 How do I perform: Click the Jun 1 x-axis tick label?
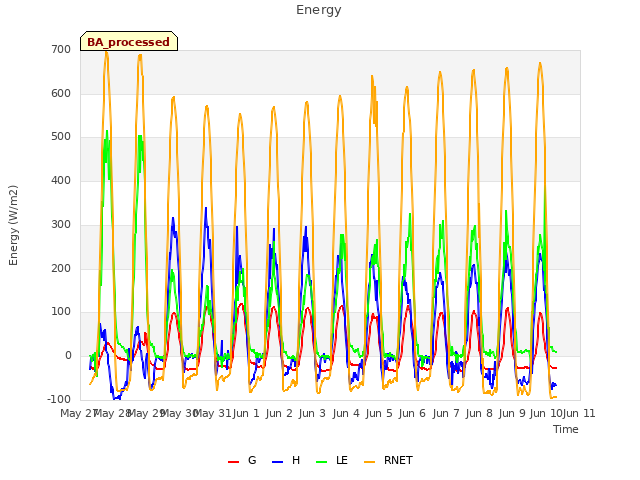pos(246,413)
